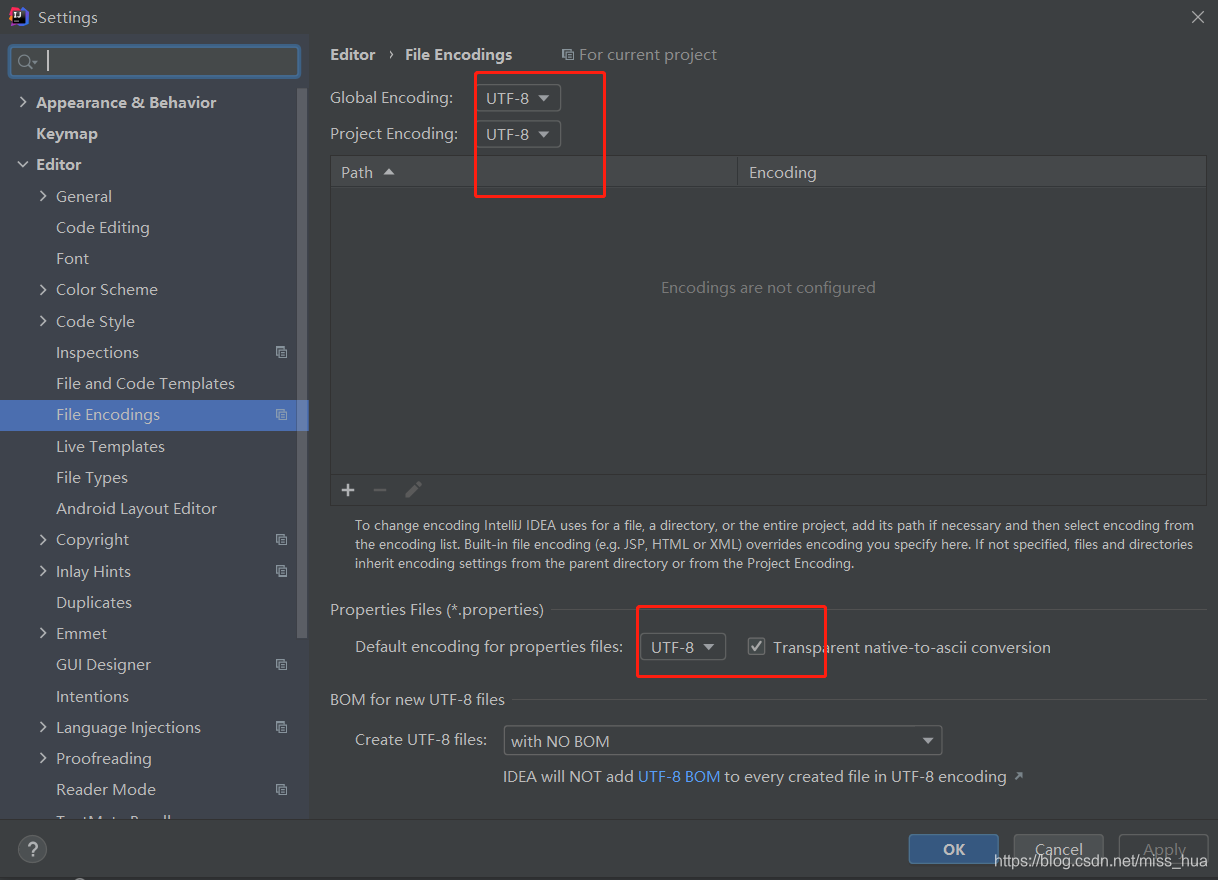
Task: Click project-level icon next to File Encodings
Action: [x=281, y=414]
